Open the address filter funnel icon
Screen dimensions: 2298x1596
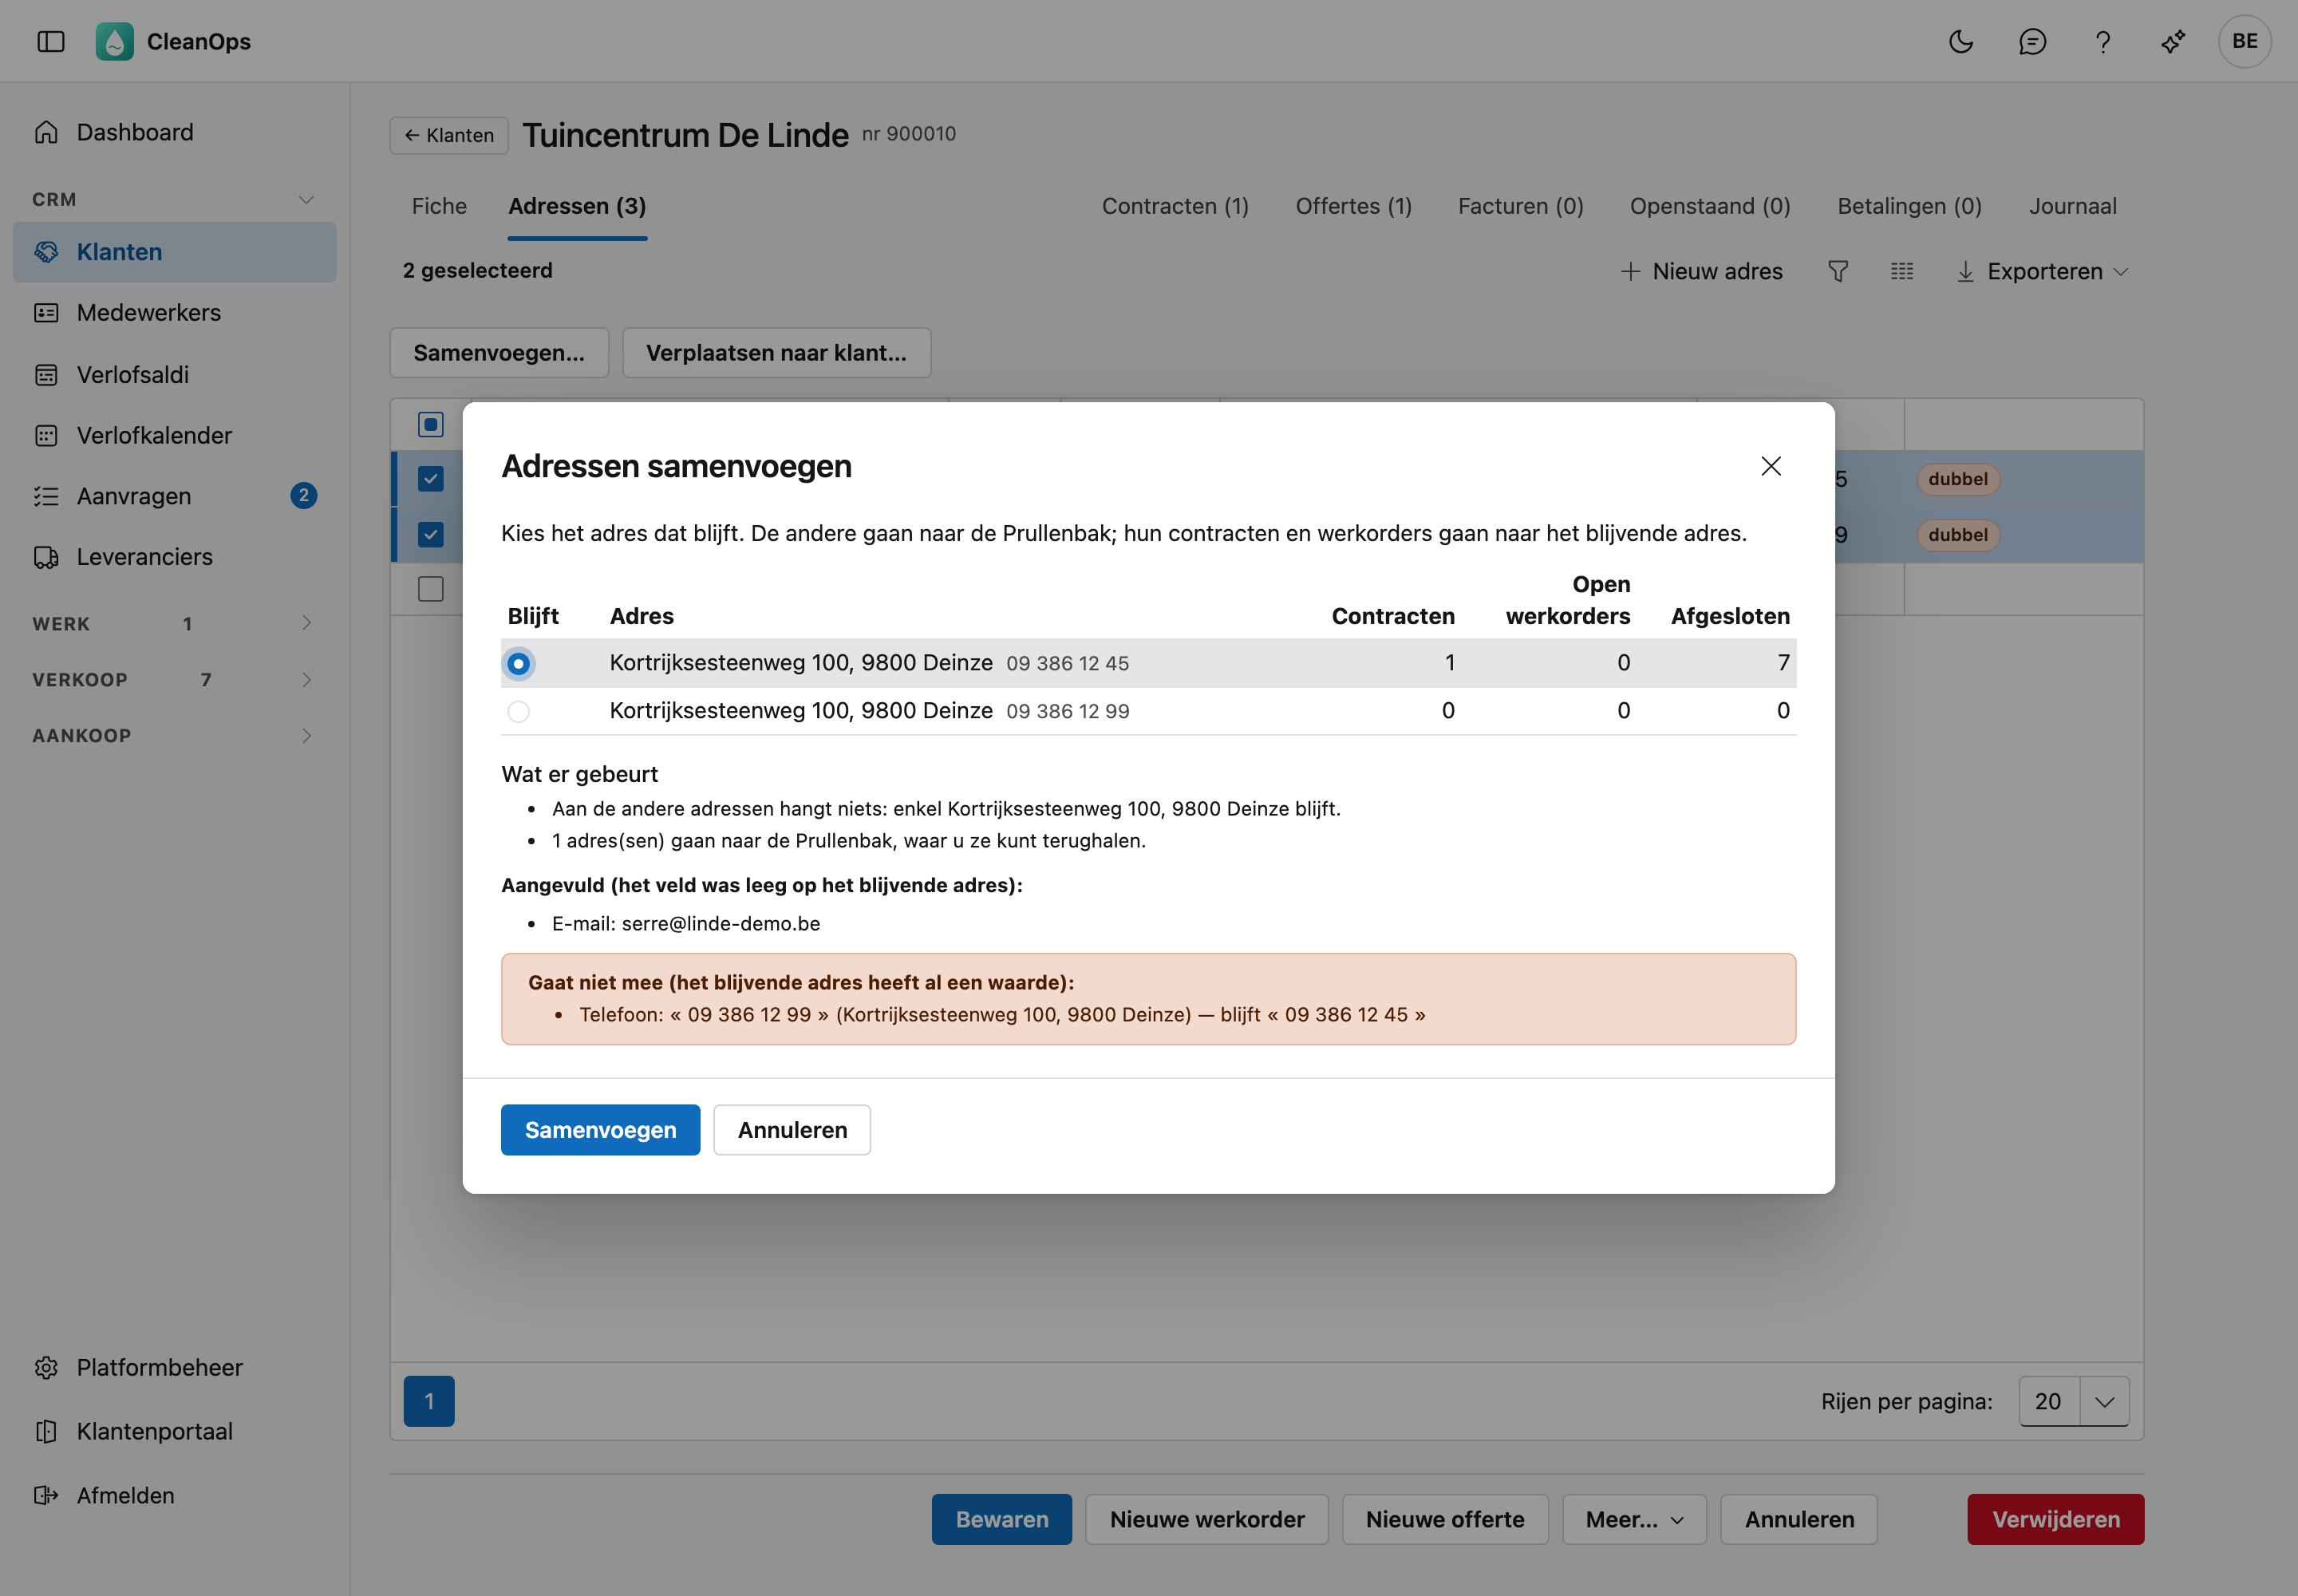point(1838,271)
